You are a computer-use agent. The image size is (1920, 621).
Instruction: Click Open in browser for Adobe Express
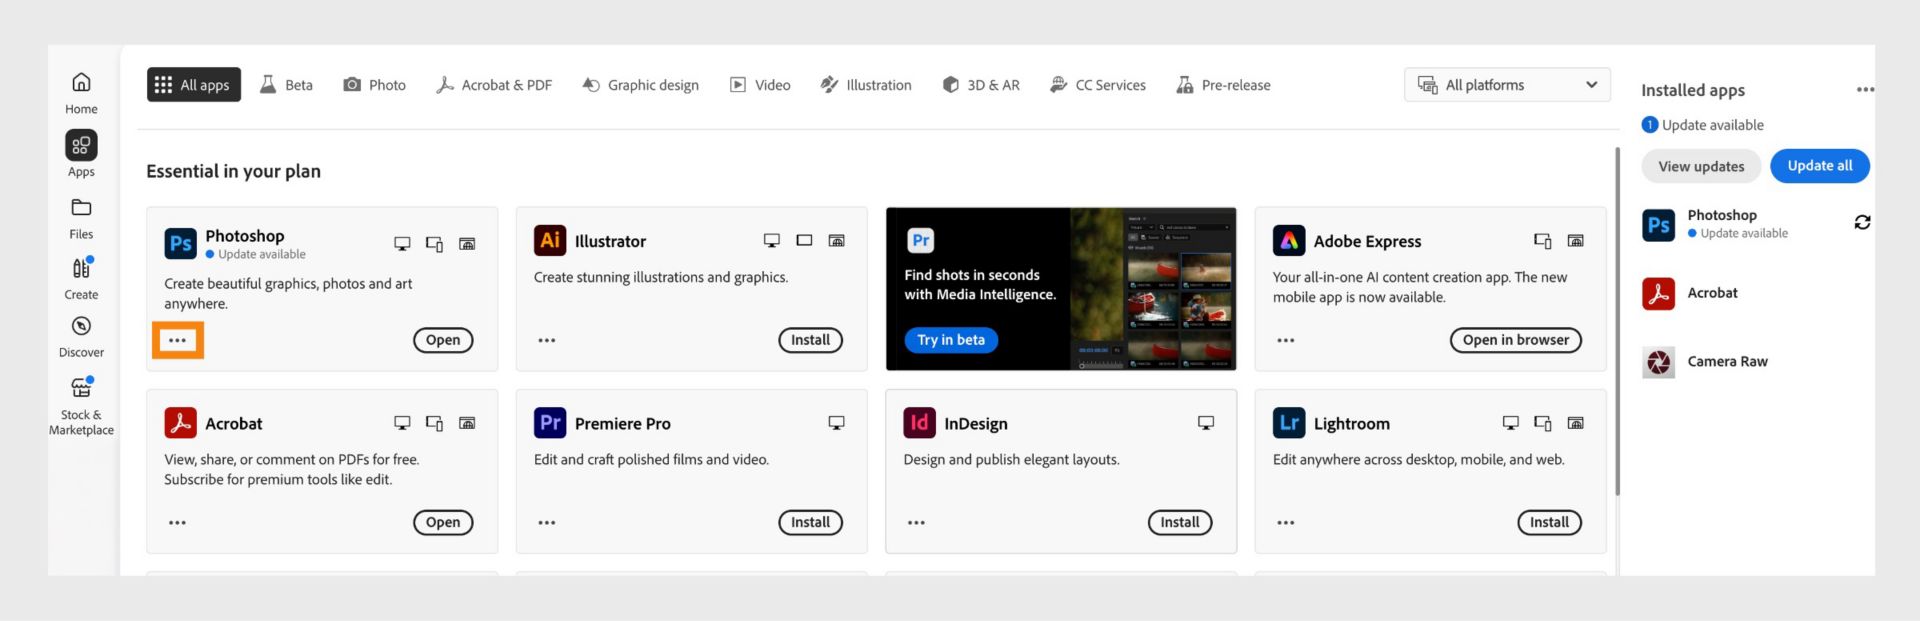tap(1516, 340)
